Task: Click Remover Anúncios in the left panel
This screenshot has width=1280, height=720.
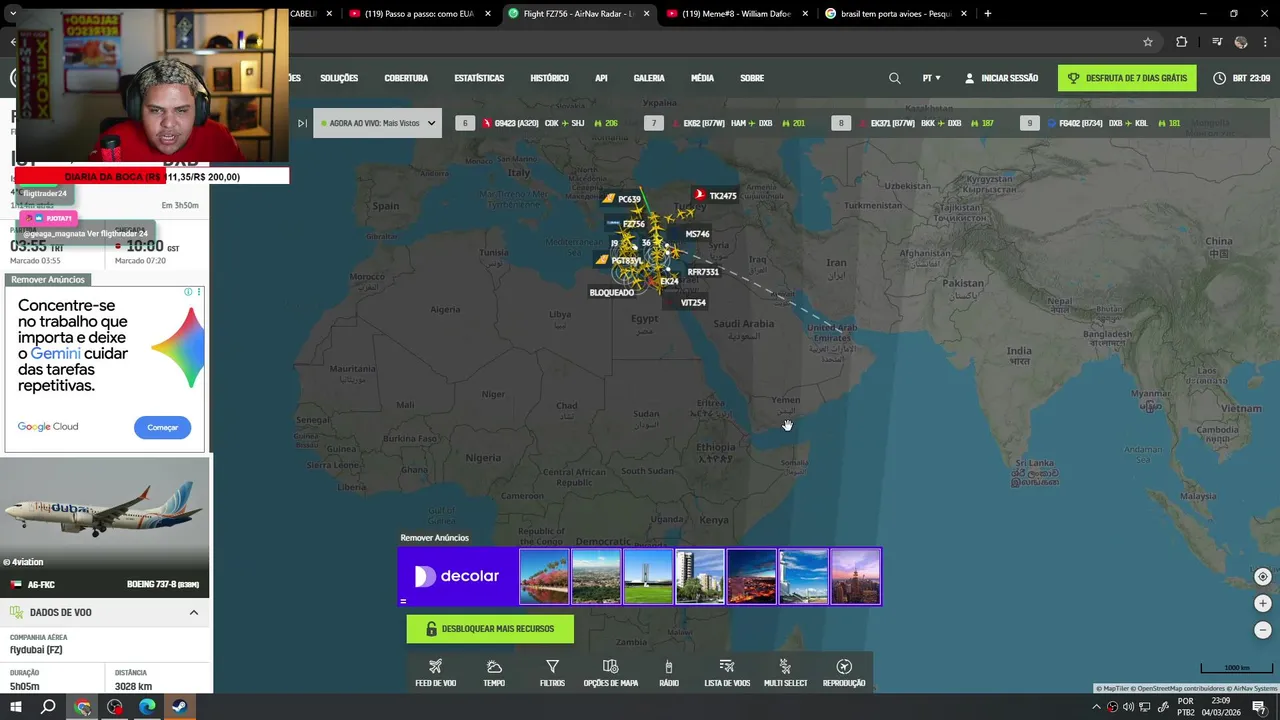Action: coord(48,280)
